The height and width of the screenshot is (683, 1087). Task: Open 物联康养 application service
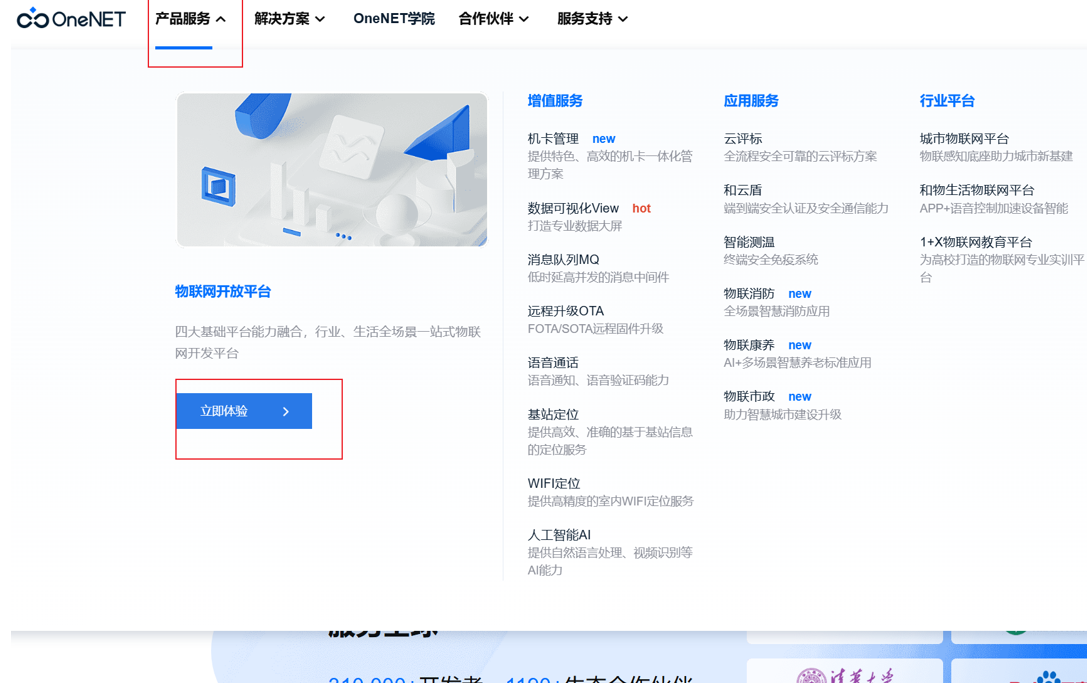[x=749, y=345]
